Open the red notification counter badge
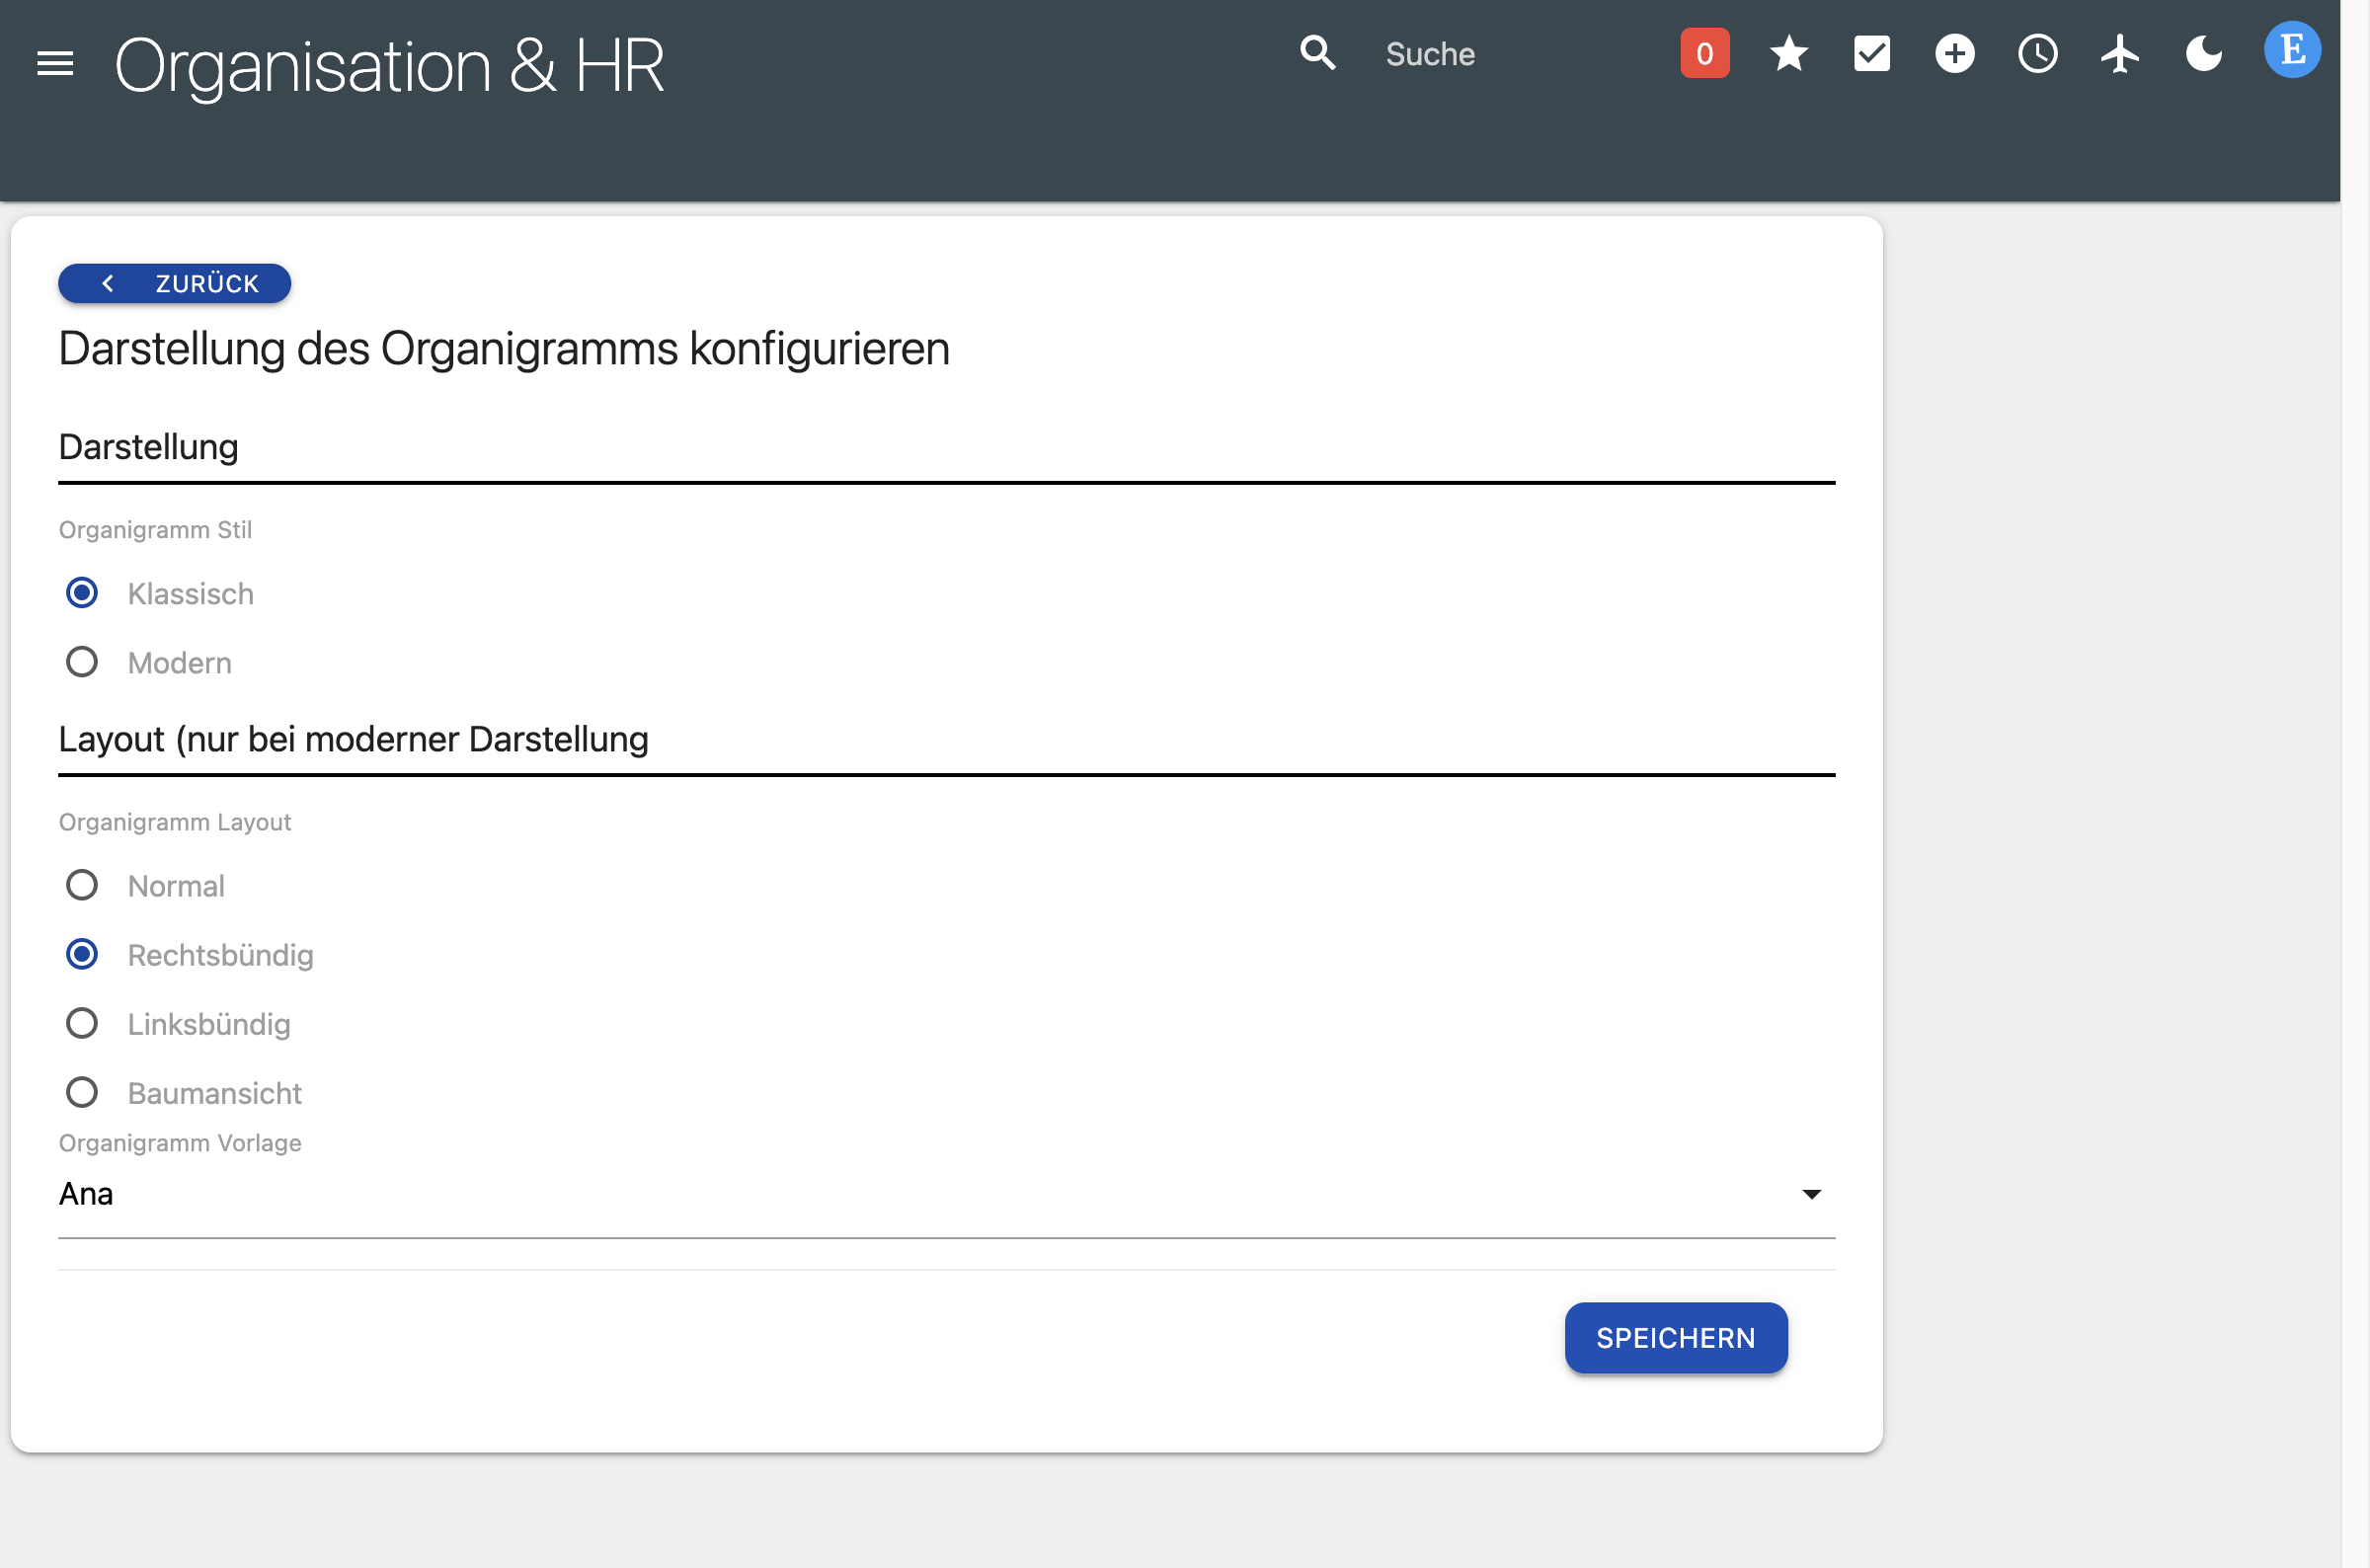The height and width of the screenshot is (1568, 2370). (x=1704, y=54)
